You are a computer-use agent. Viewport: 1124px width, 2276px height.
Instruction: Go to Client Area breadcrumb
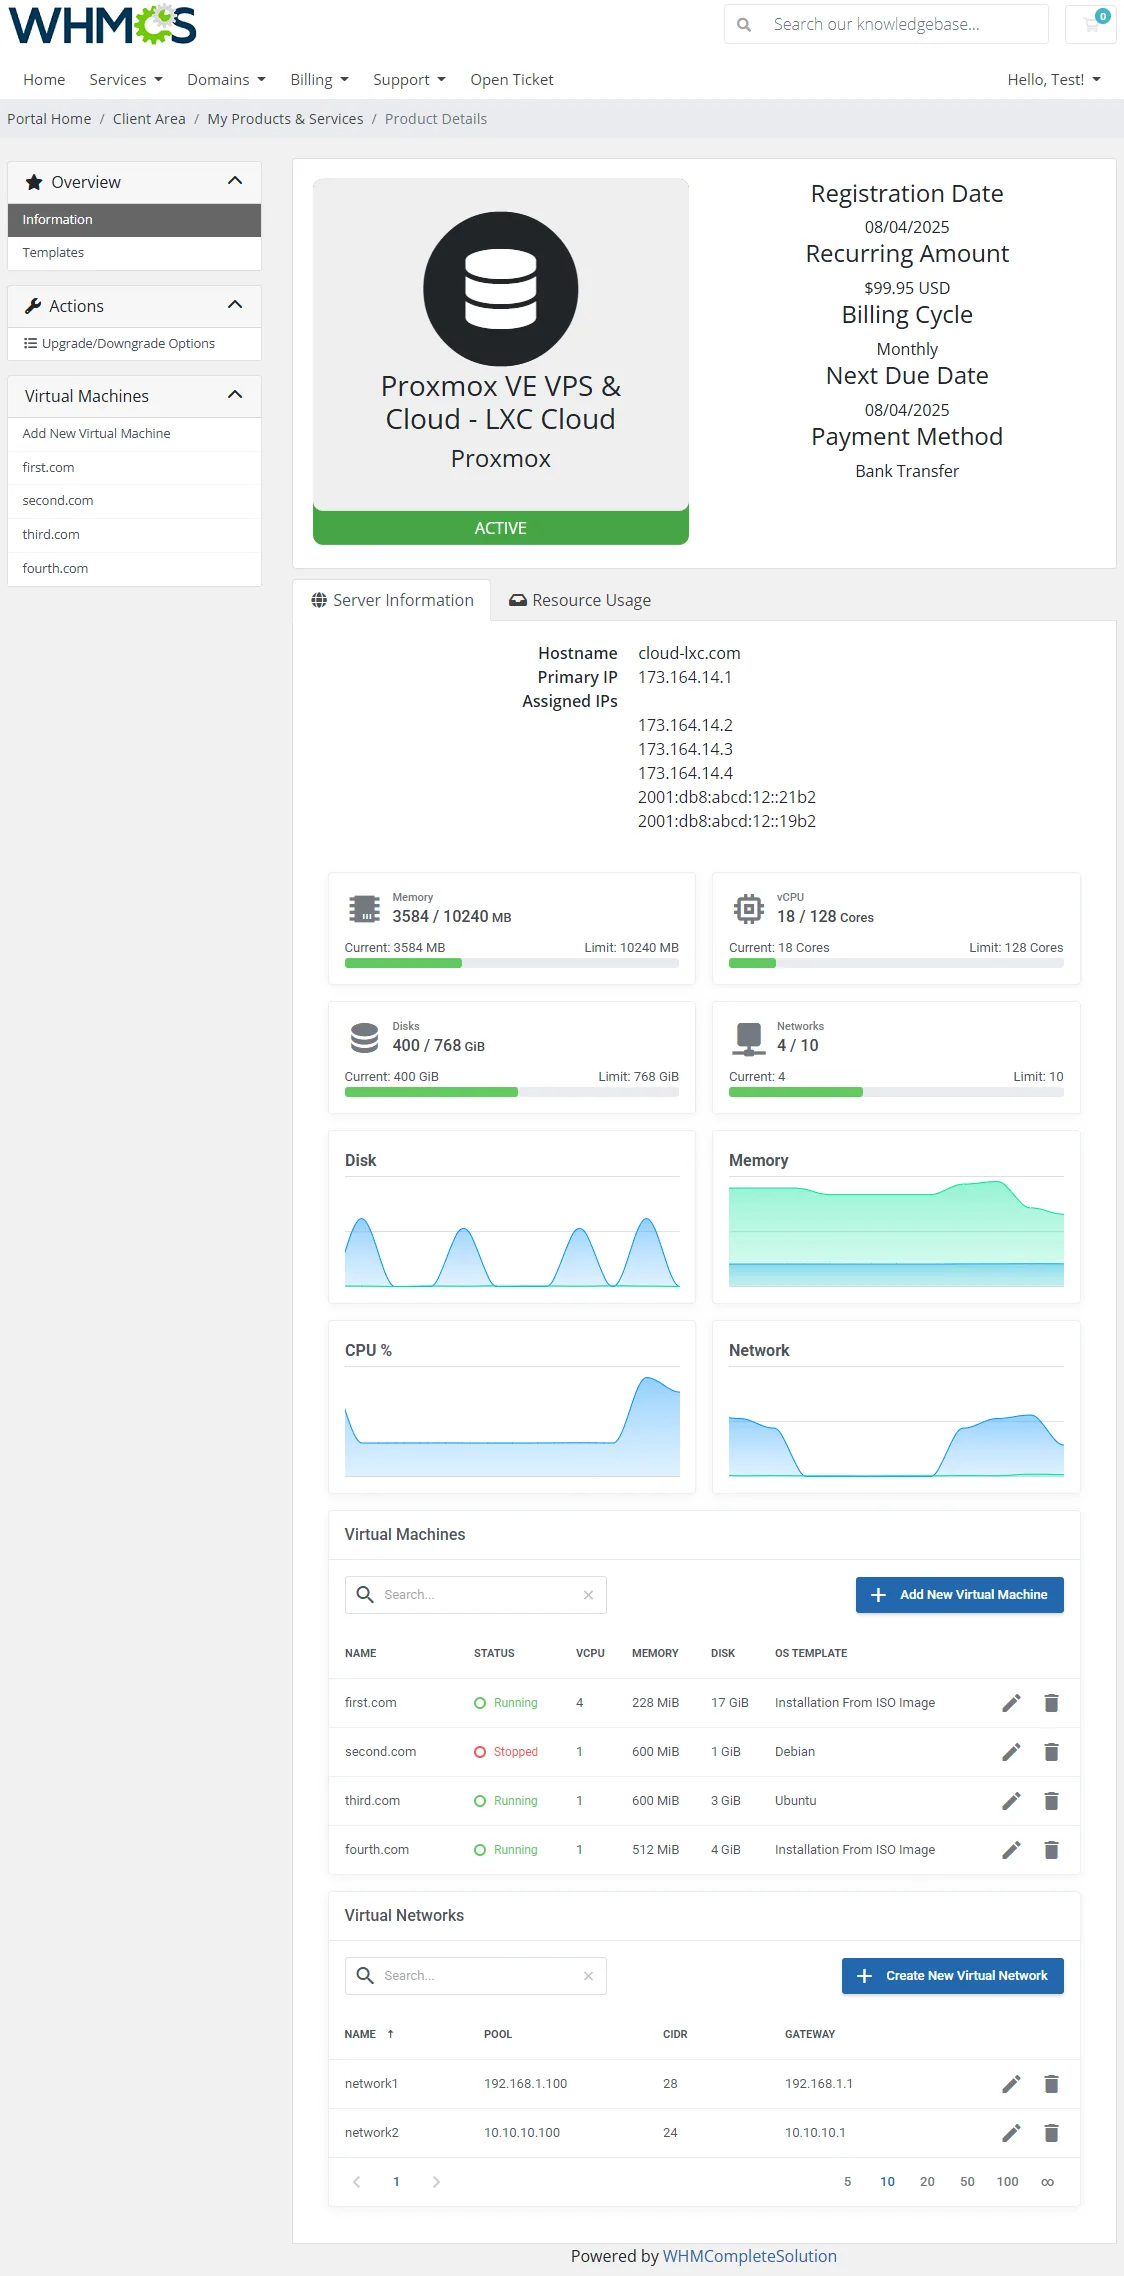[x=149, y=119]
